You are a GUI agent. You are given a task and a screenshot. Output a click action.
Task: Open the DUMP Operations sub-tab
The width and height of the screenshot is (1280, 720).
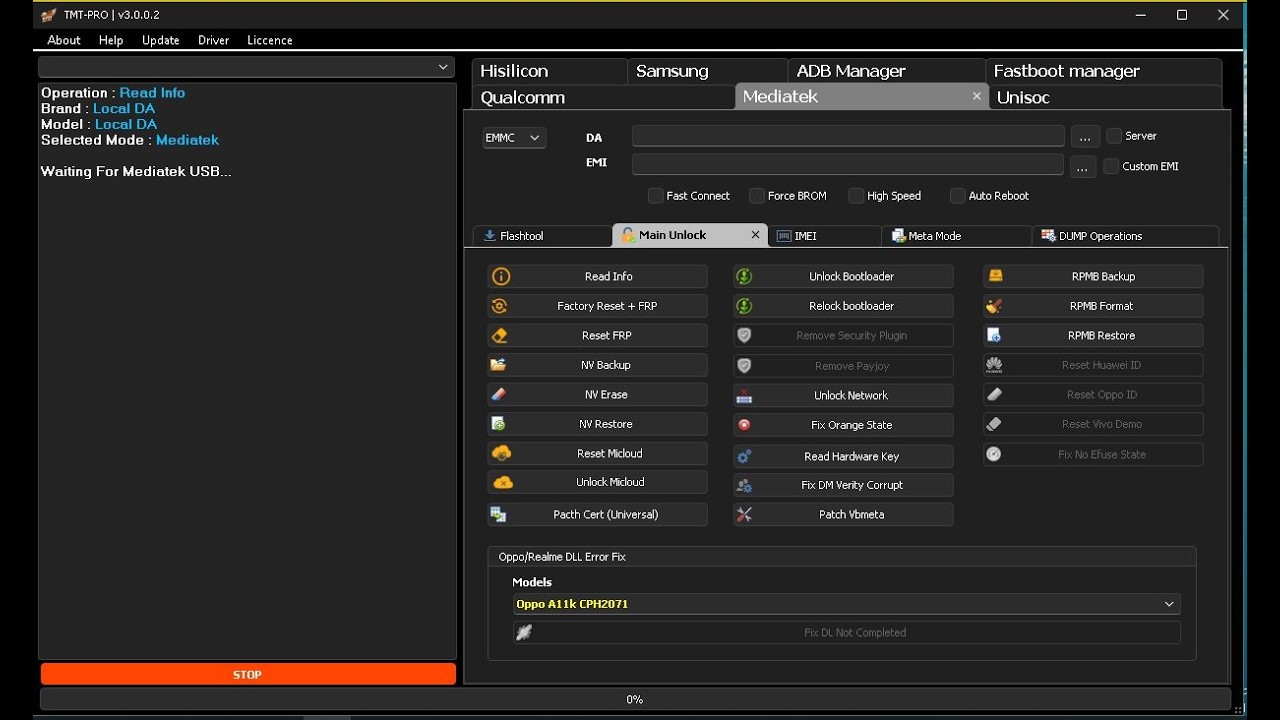tap(1125, 236)
